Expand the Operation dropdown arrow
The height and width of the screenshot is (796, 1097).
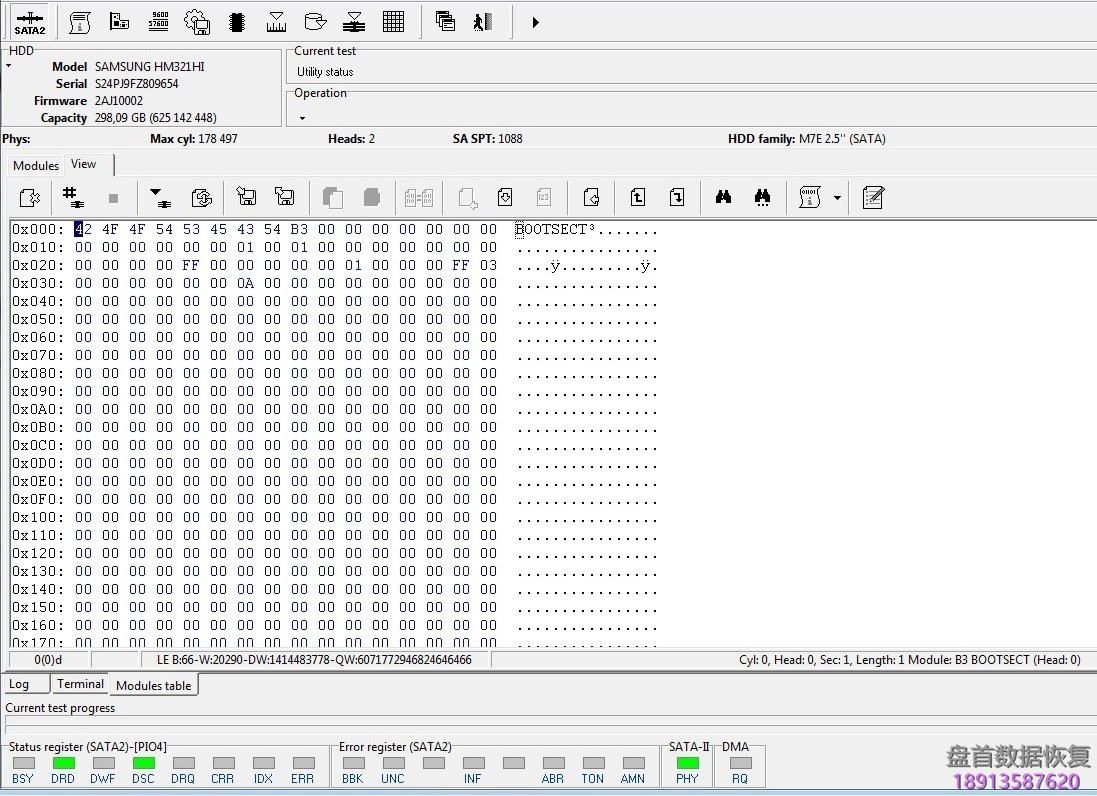[302, 117]
